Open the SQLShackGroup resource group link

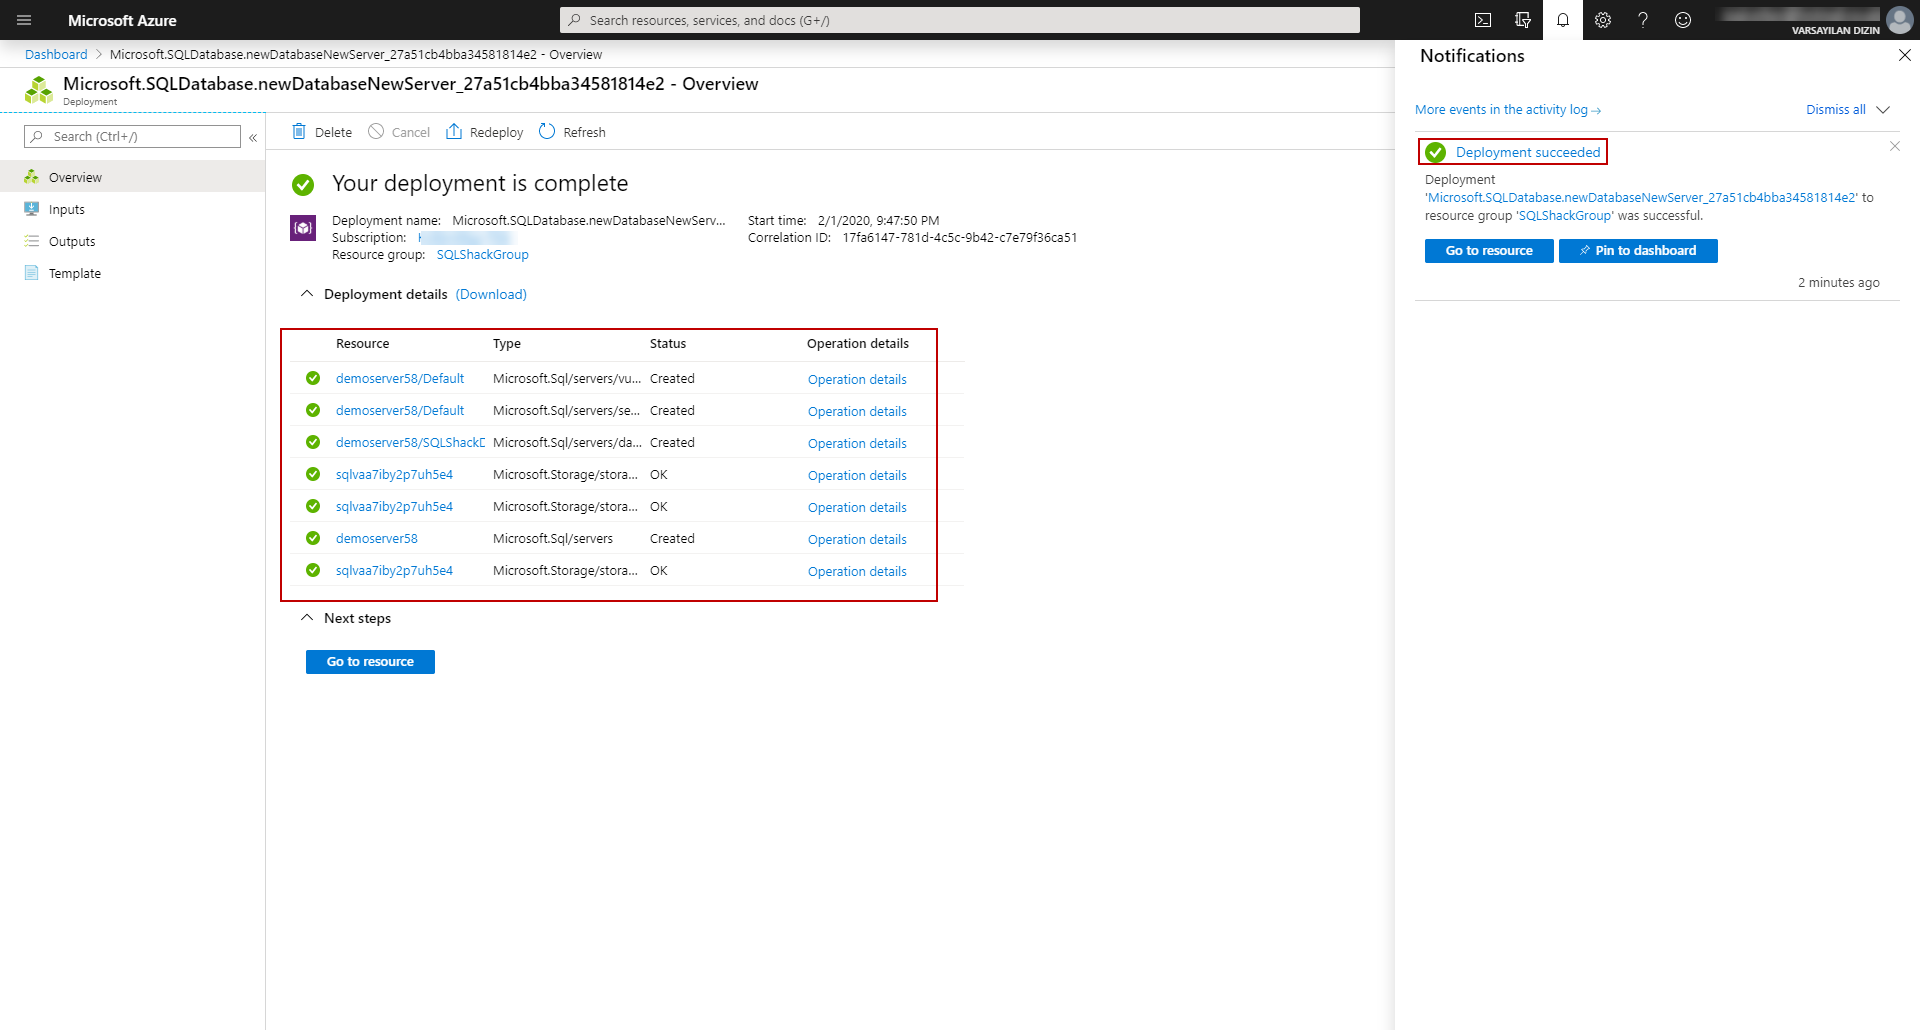pyautogui.click(x=482, y=255)
